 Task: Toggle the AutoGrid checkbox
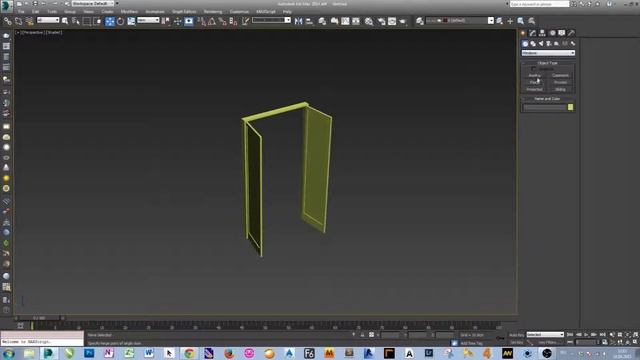coord(533,69)
